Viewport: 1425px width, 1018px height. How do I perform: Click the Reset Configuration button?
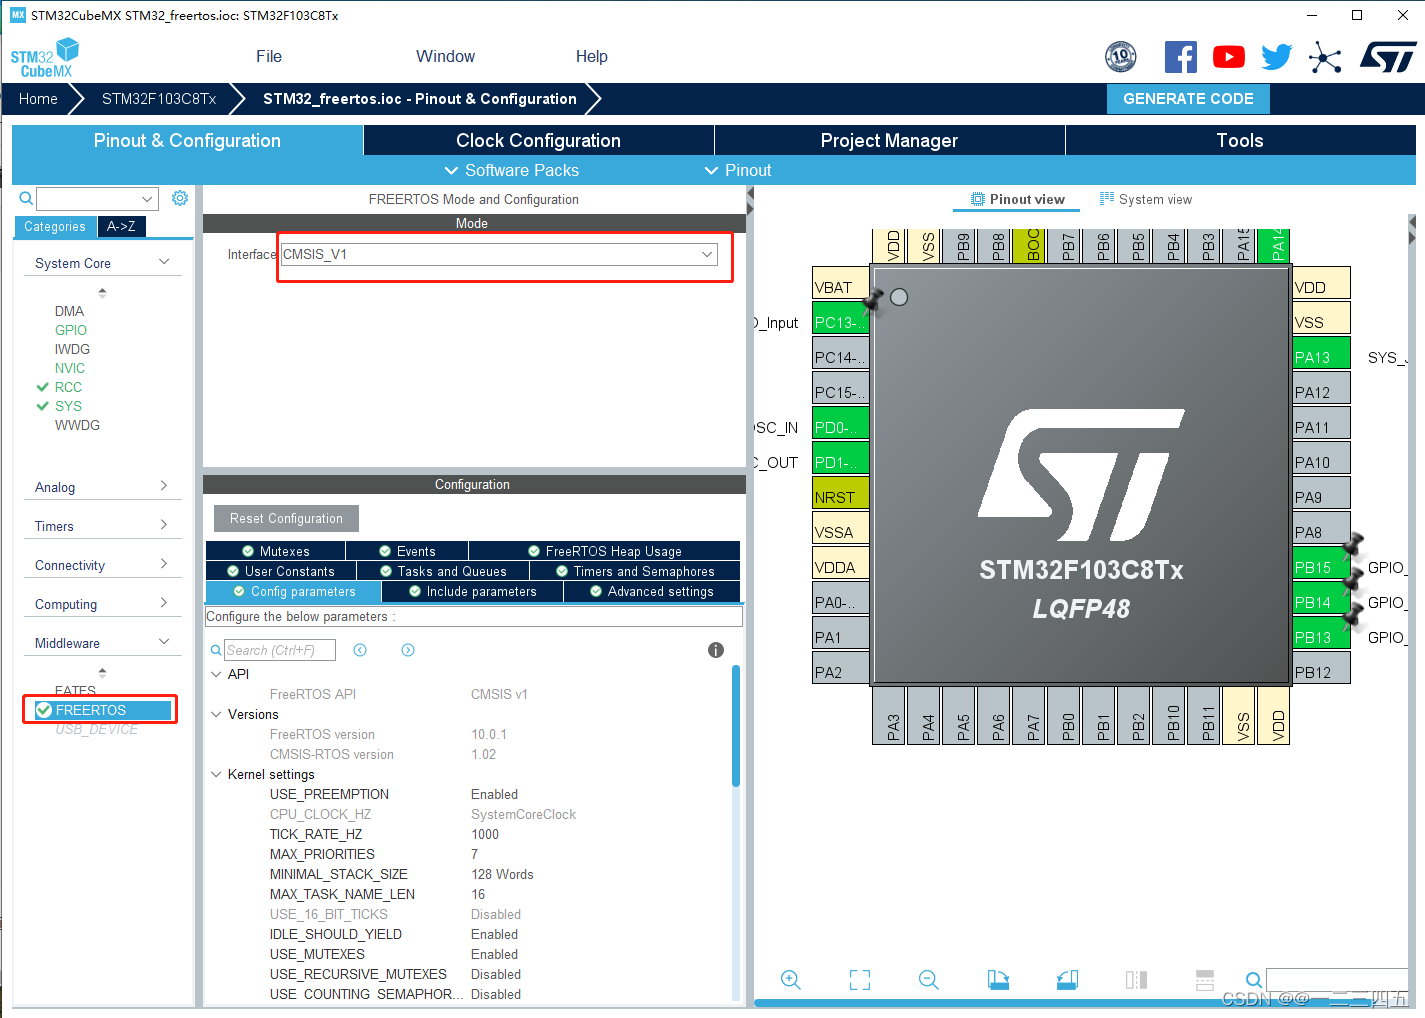click(286, 518)
